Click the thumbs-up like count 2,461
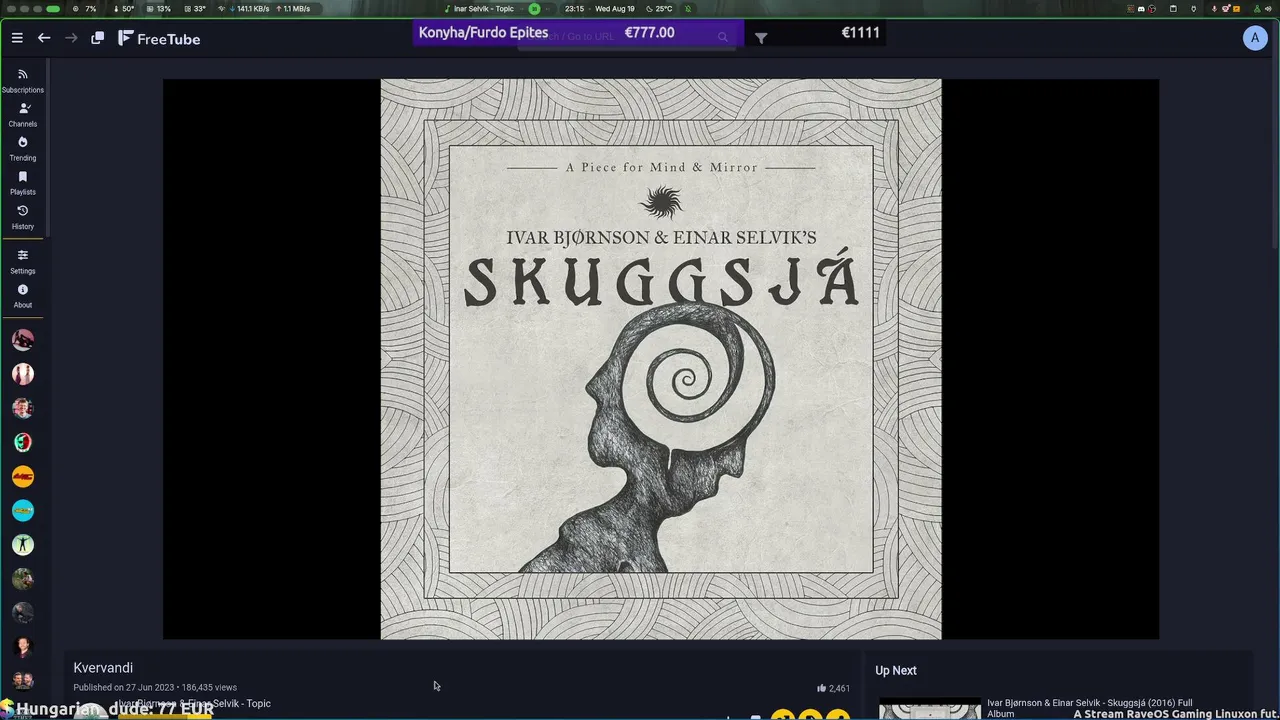Viewport: 1280px width, 720px height. (x=833, y=688)
